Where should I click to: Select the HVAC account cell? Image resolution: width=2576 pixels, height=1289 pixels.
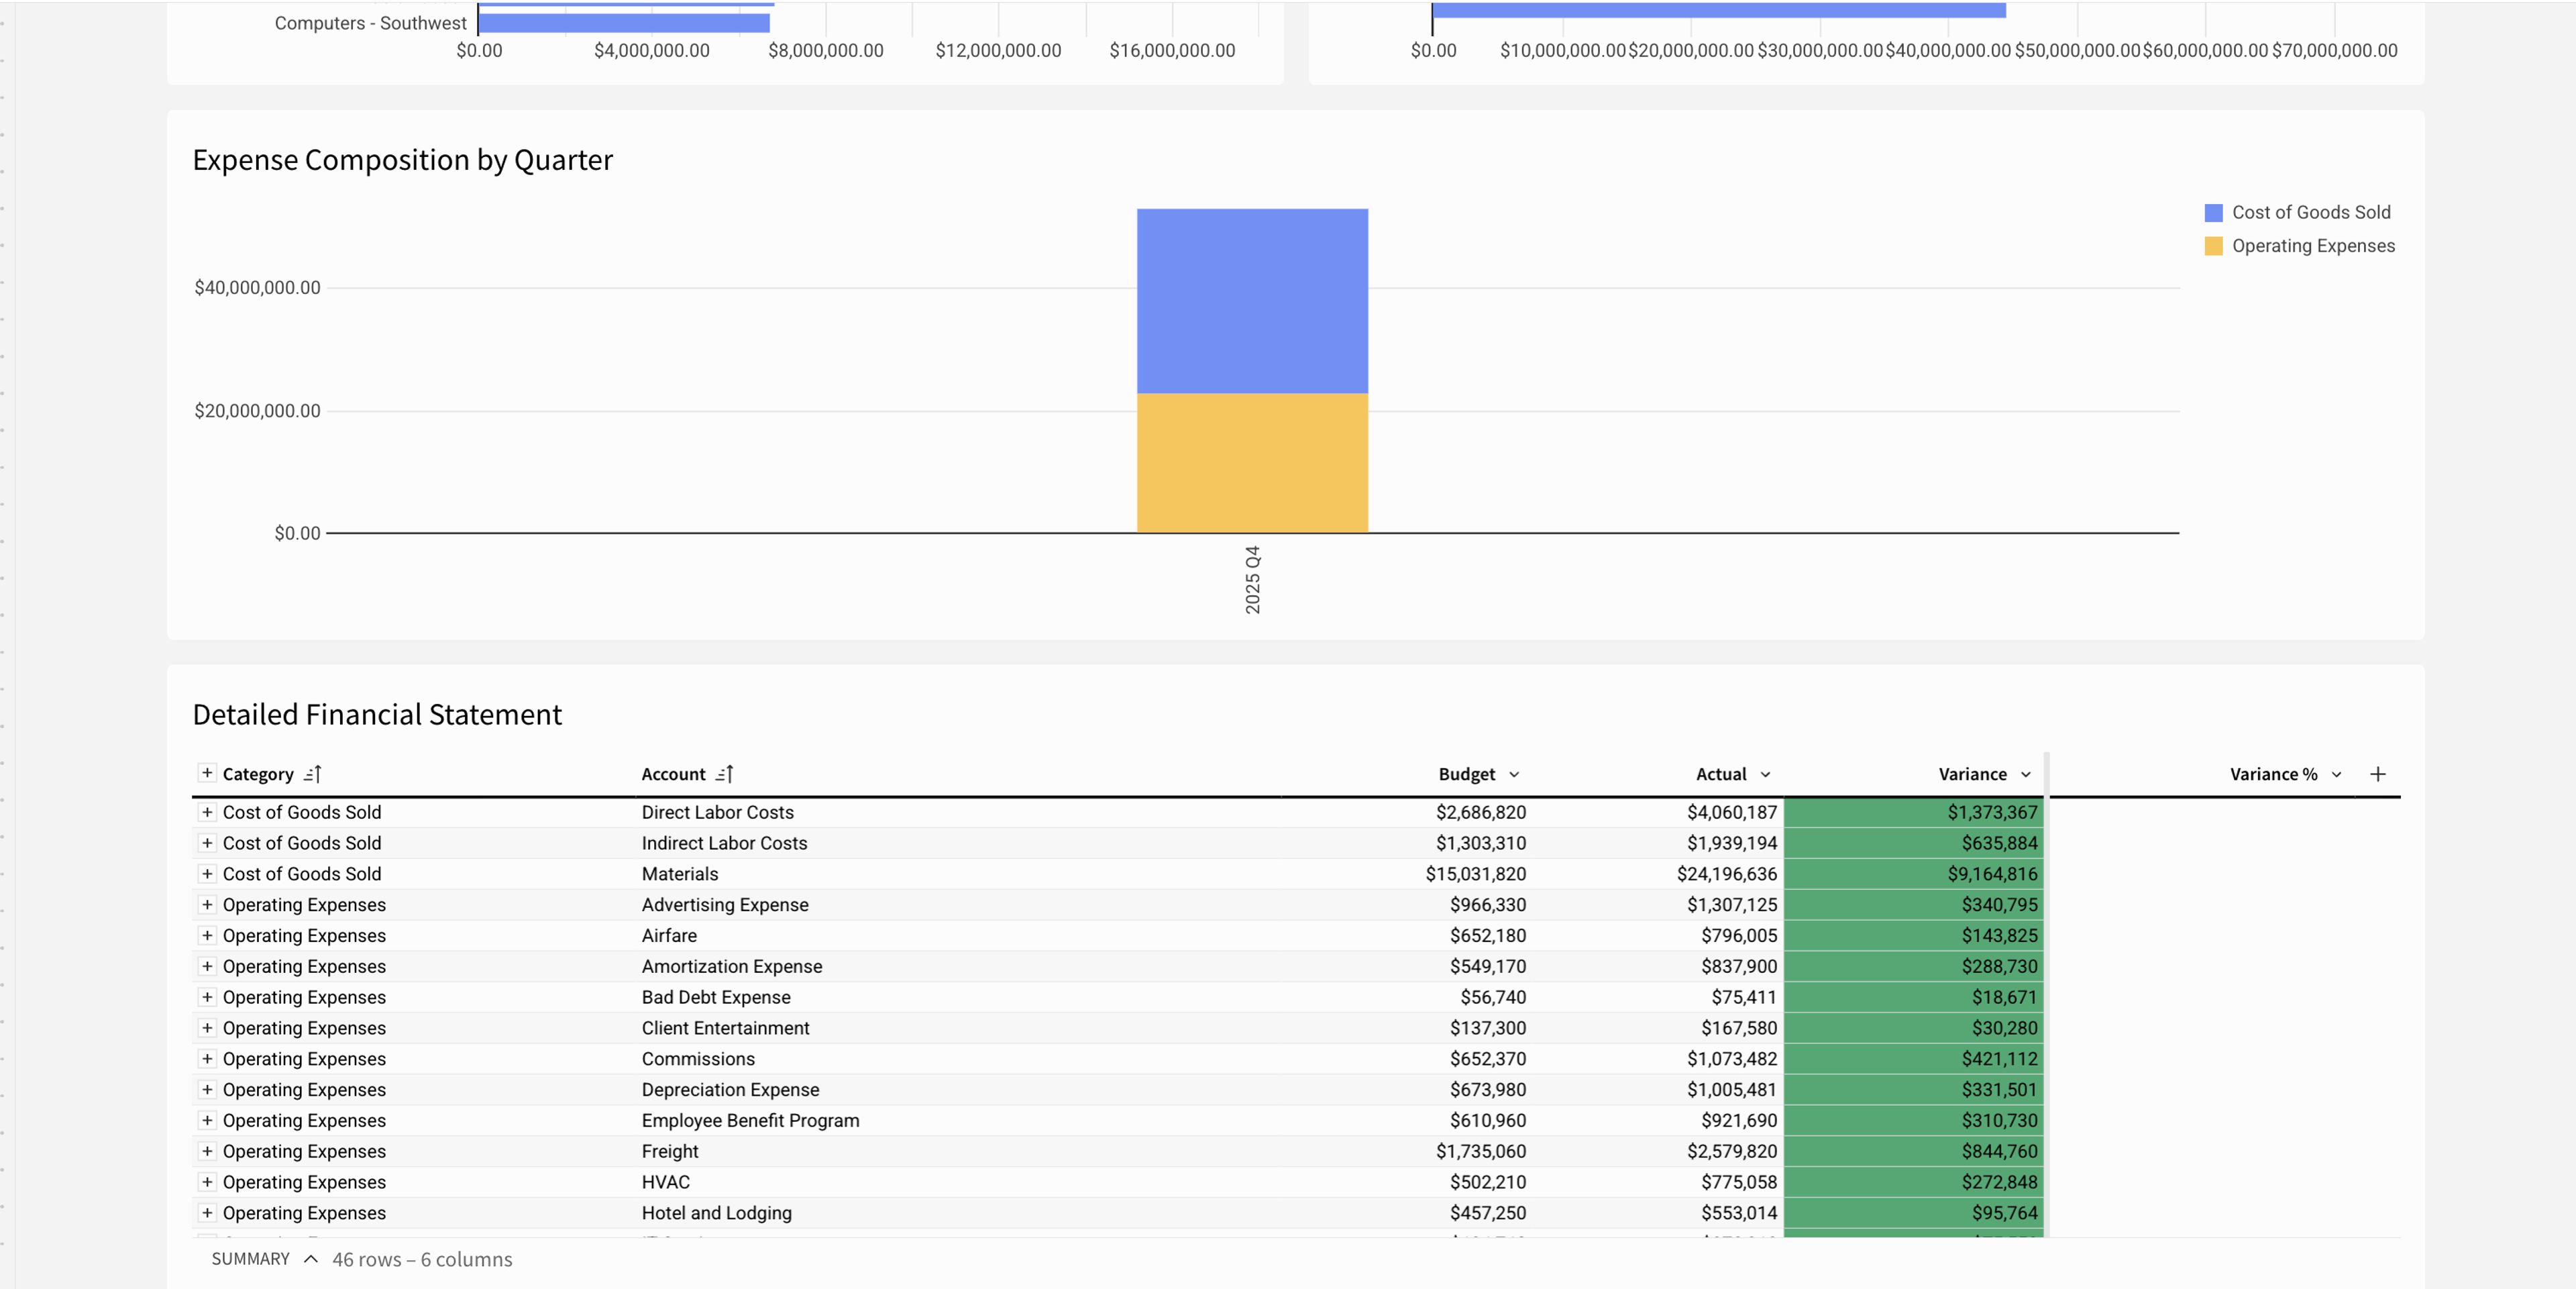pos(665,1182)
